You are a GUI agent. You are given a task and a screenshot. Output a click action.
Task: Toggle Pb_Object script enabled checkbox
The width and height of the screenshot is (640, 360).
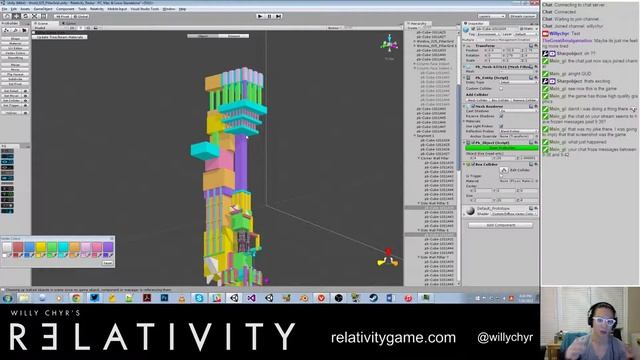473,142
